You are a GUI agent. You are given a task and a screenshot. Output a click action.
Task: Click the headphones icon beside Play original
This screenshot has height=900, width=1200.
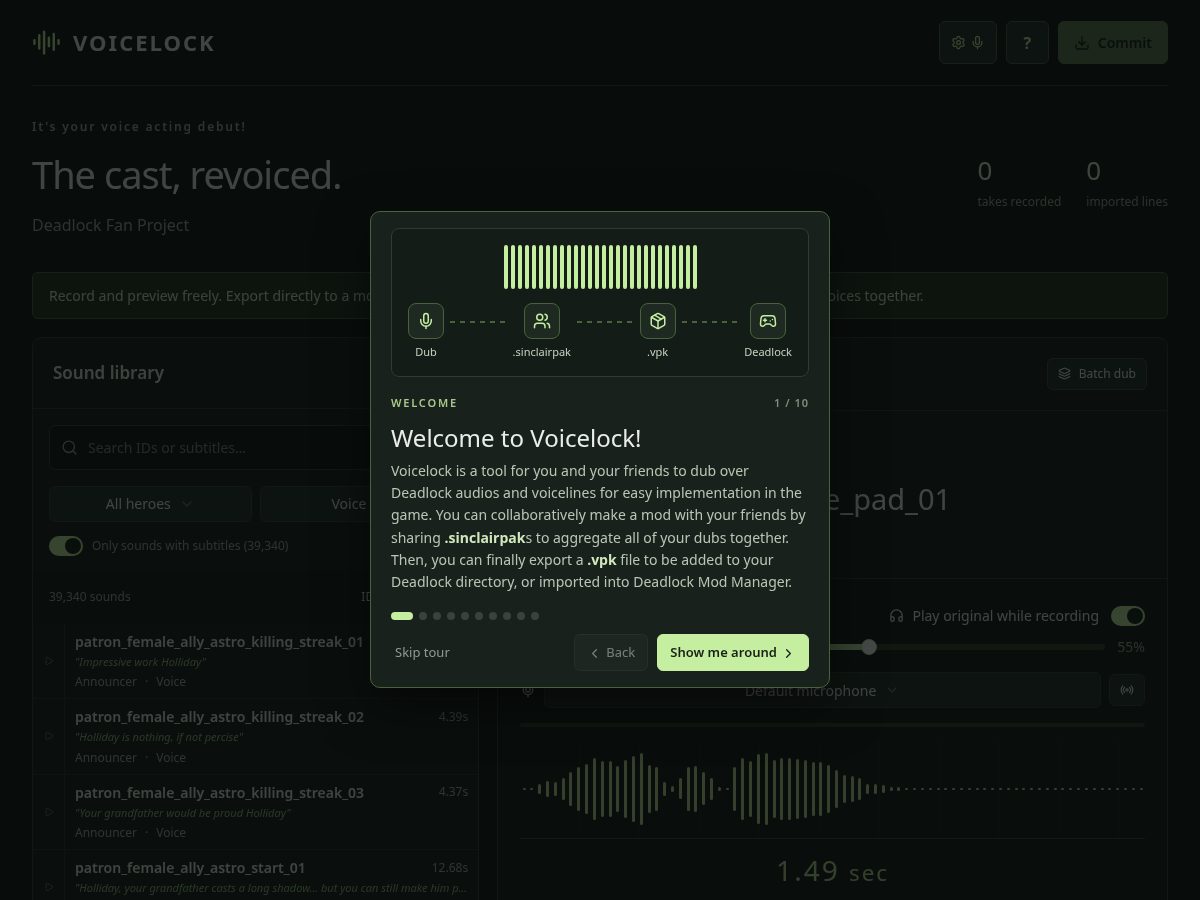[x=897, y=616]
